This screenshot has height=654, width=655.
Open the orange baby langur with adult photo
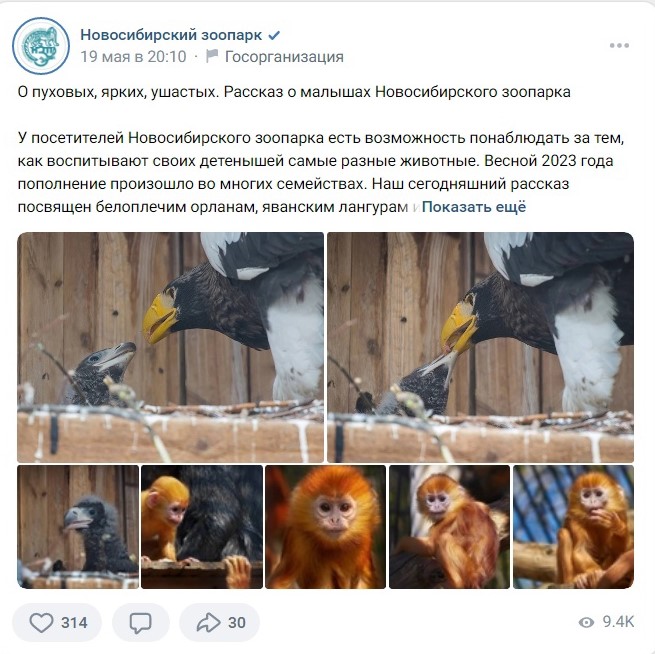point(202,527)
